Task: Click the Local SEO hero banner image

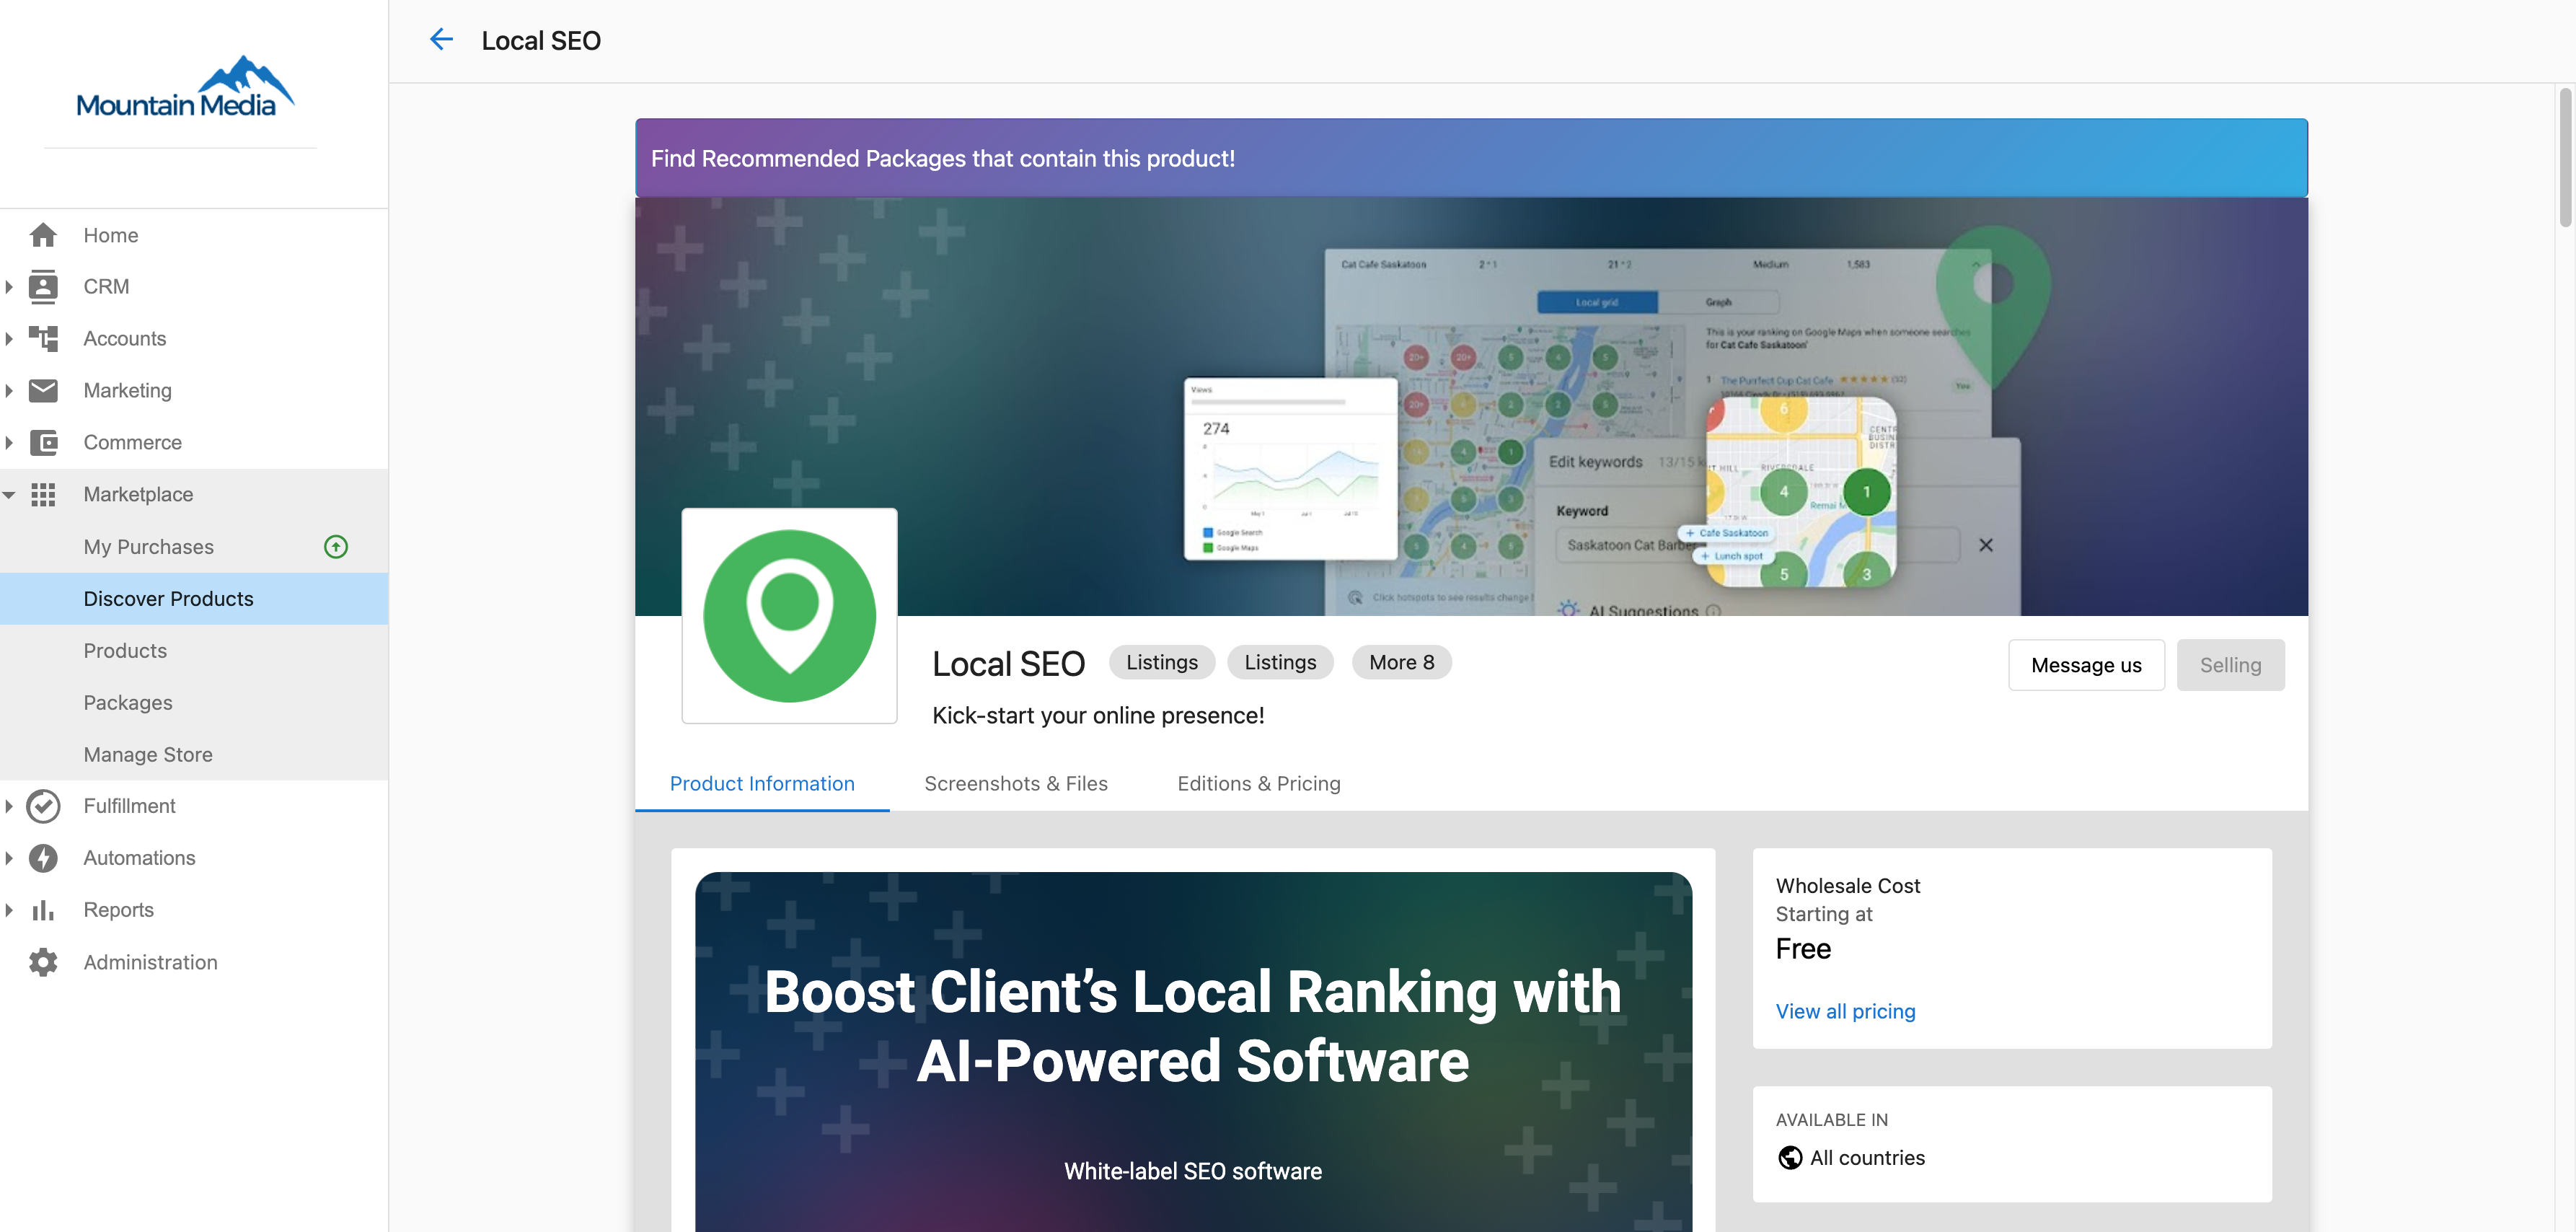Action: [1471, 406]
